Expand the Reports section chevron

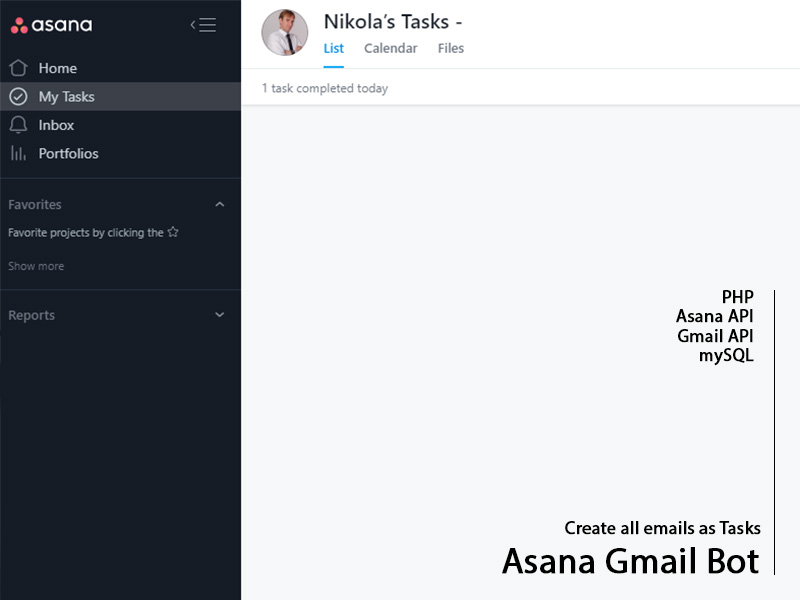220,315
